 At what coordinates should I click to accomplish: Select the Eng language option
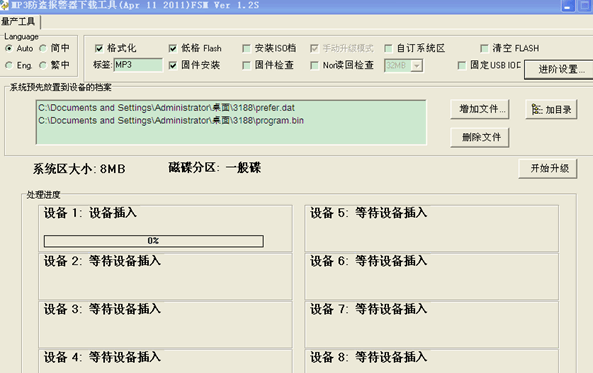click(x=9, y=65)
